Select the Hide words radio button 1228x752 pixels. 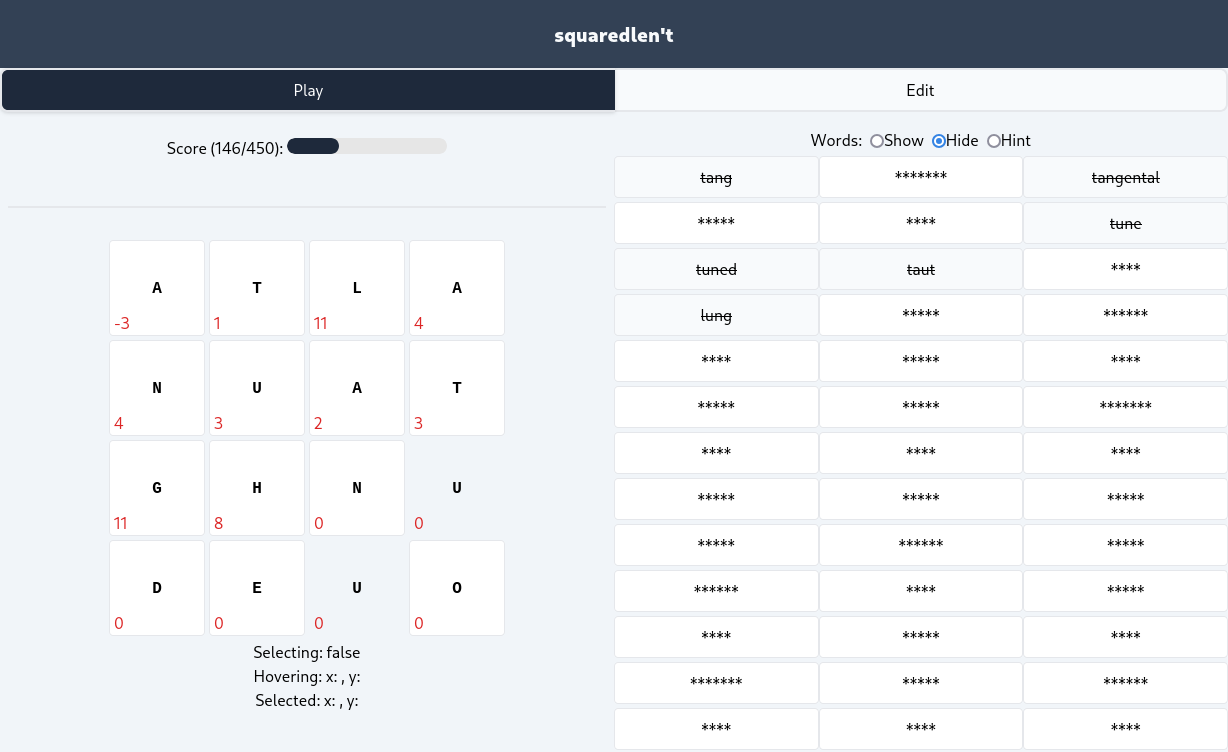pyautogui.click(x=939, y=141)
